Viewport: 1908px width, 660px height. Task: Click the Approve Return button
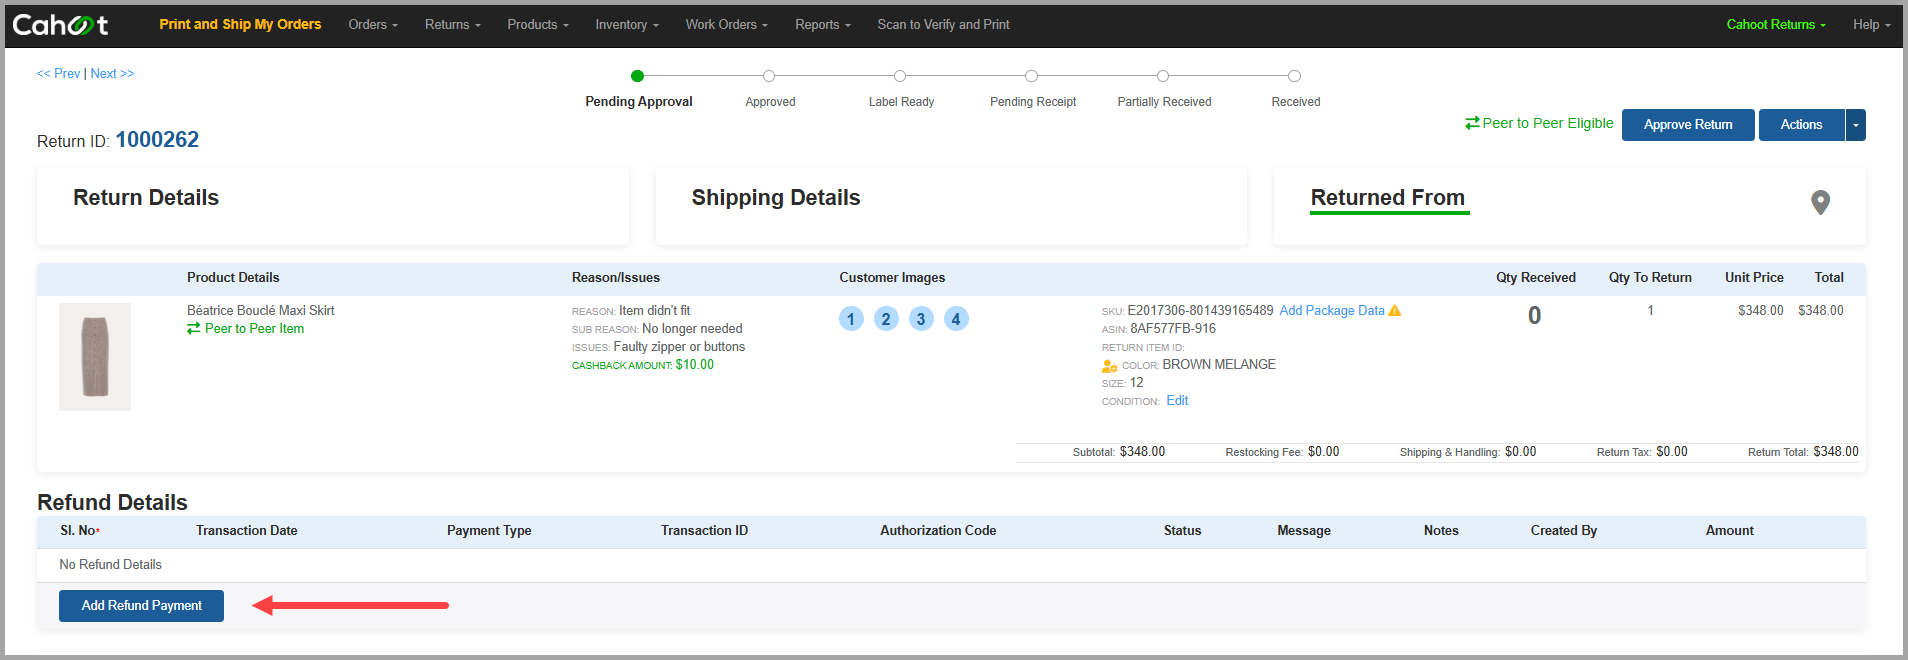tap(1688, 125)
